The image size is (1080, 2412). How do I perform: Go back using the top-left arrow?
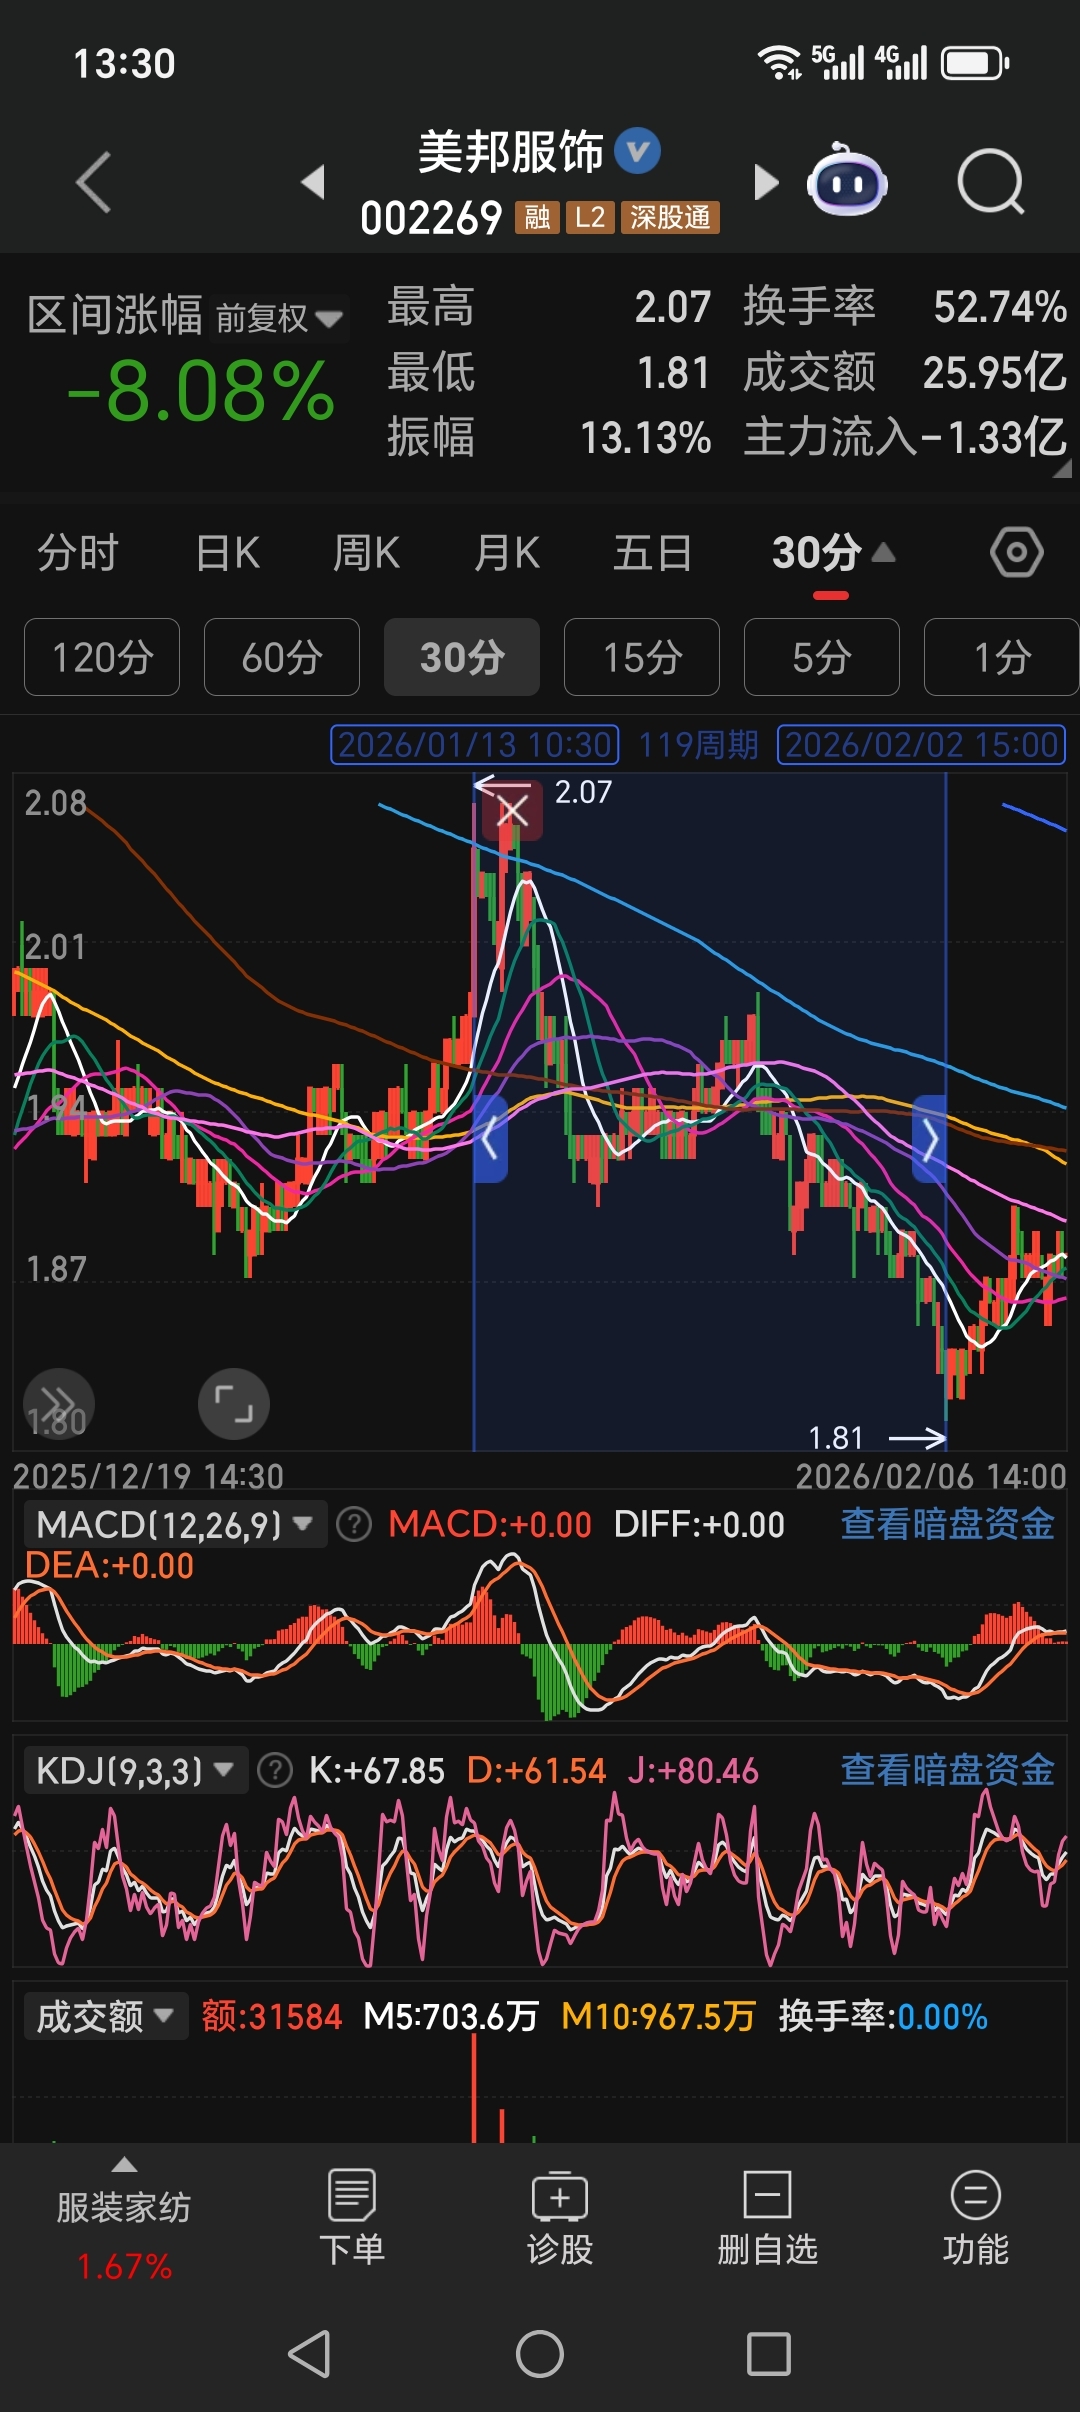click(x=94, y=182)
